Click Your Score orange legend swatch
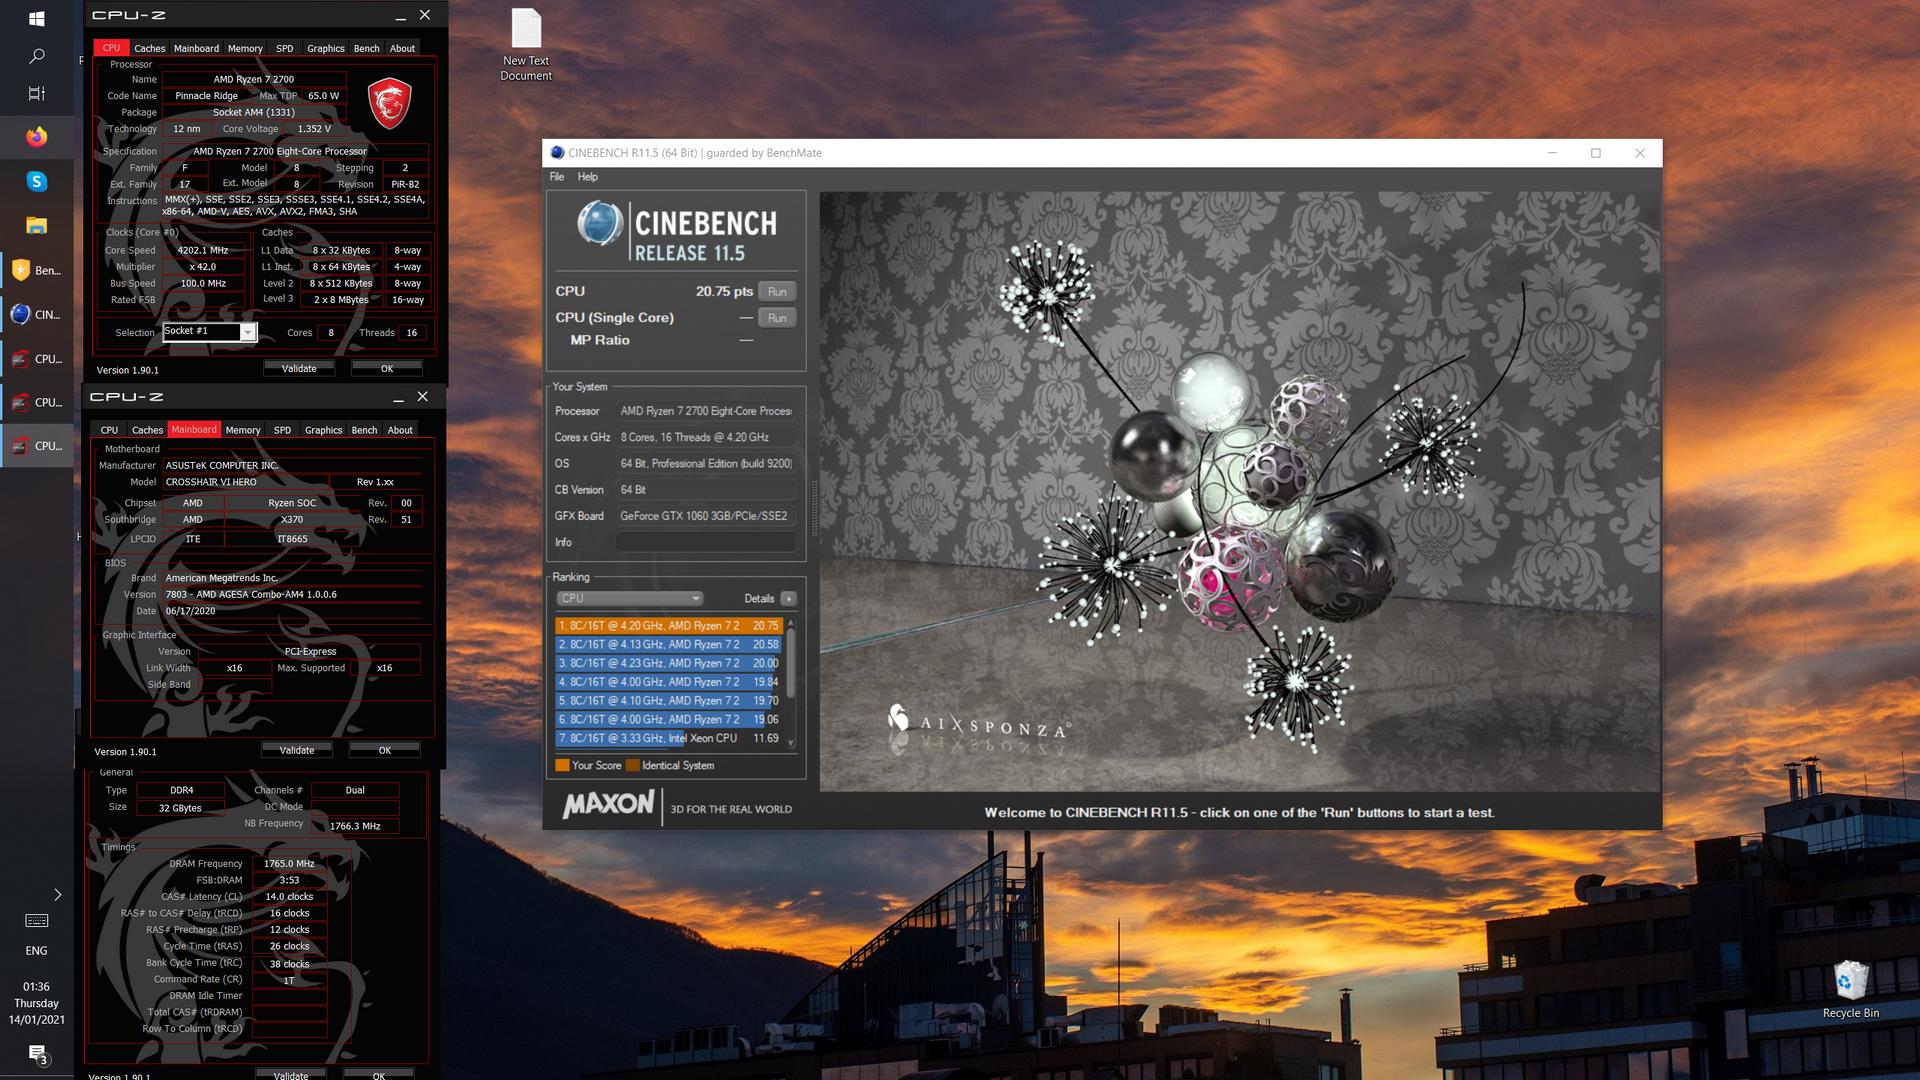Image resolution: width=1920 pixels, height=1080 pixels. click(562, 765)
